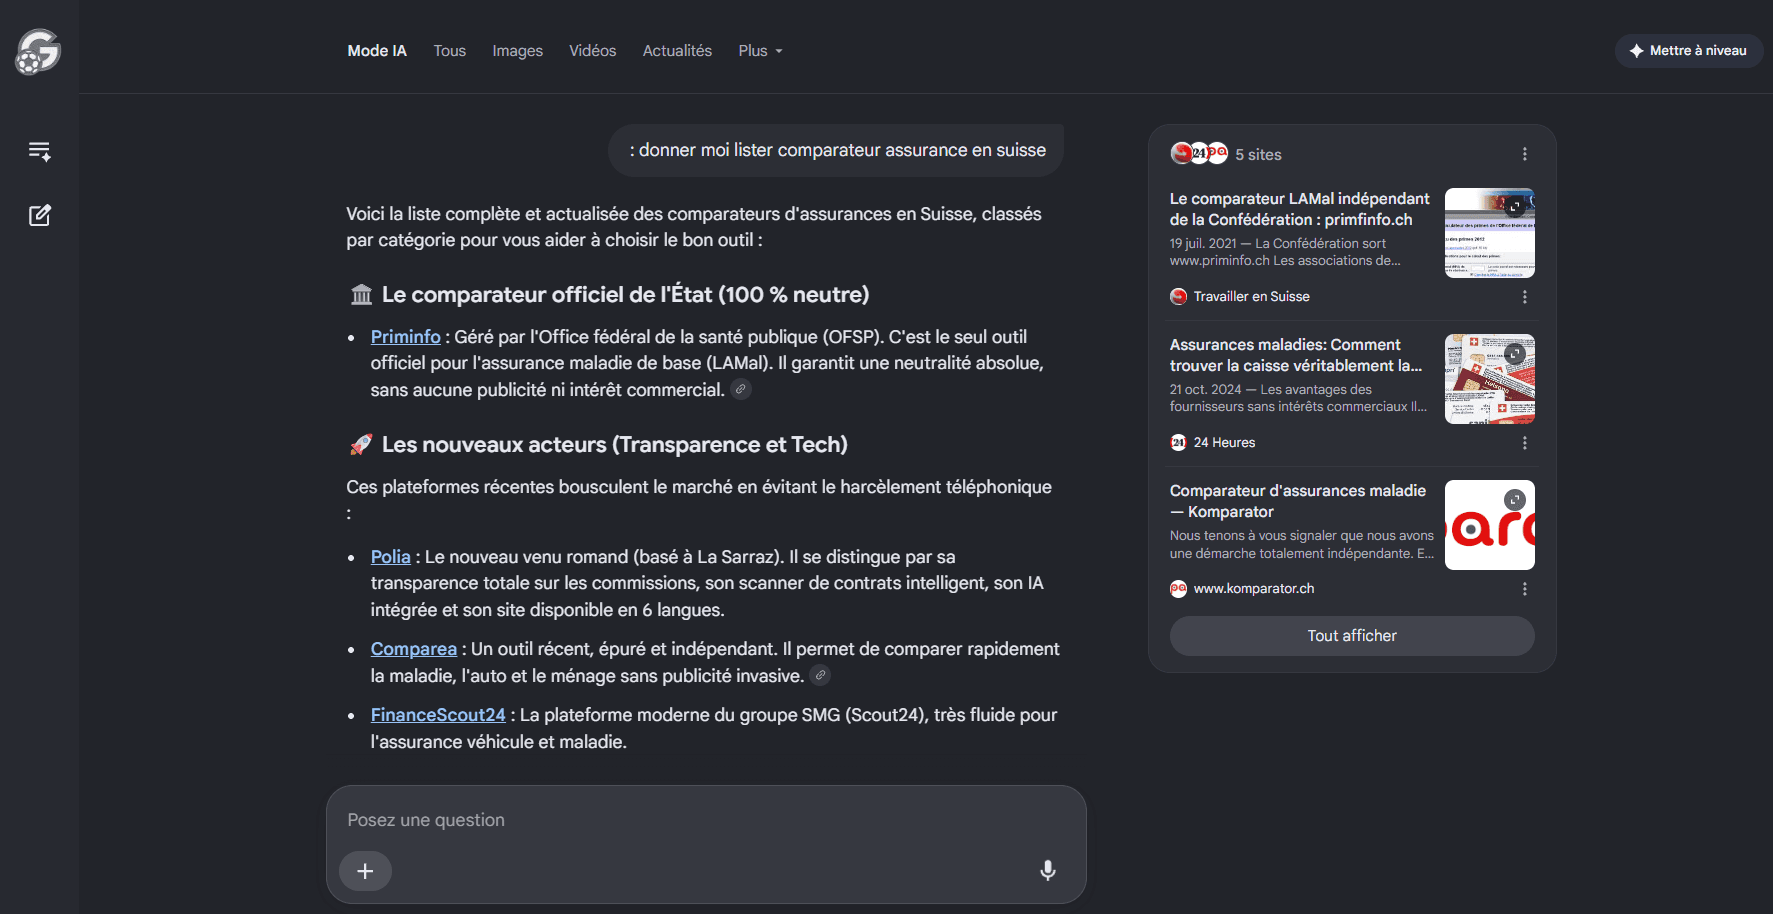The height and width of the screenshot is (914, 1773).
Task: Click the 24 Heures favicon
Action: coord(1179,442)
